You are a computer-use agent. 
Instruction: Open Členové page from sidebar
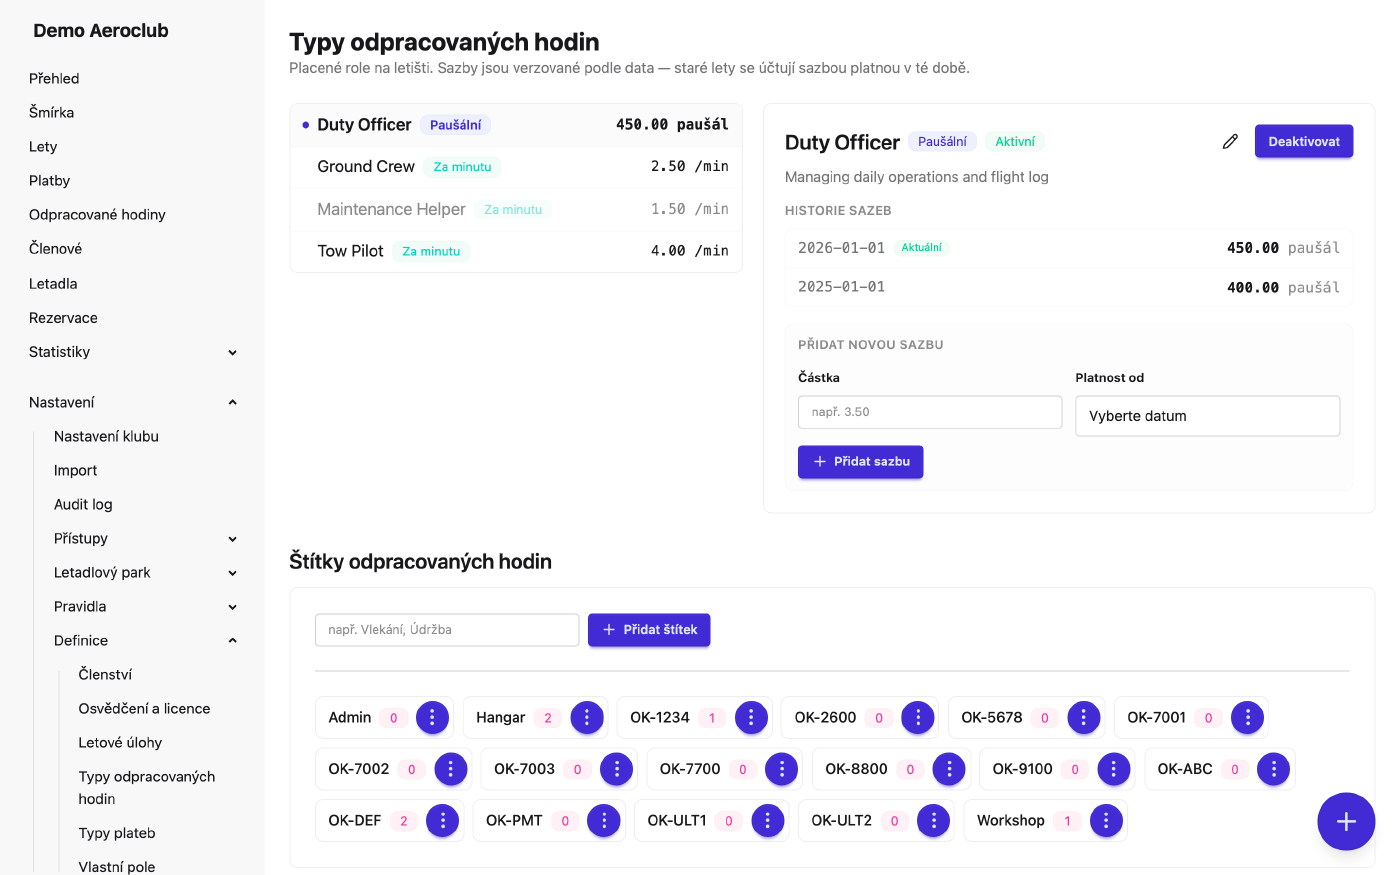coord(56,248)
